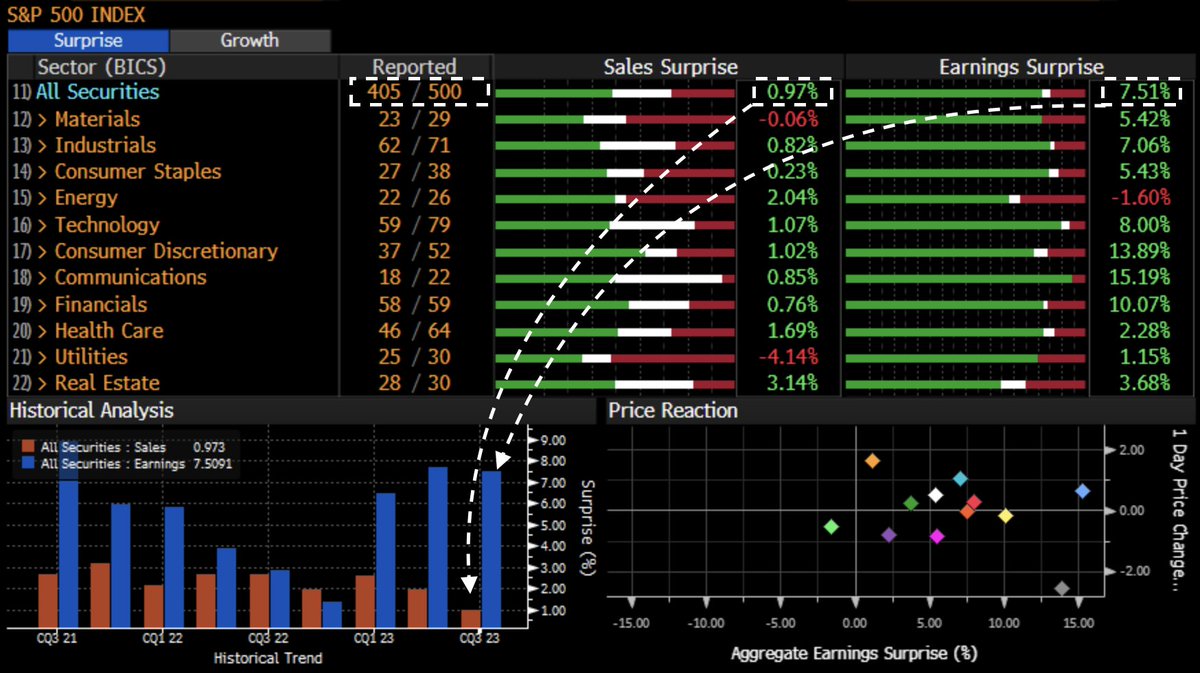The width and height of the screenshot is (1200, 673).
Task: Expand the Materials sector row
Action: click(98, 118)
